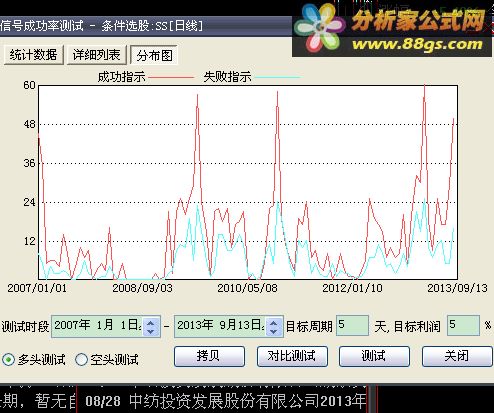Click the 目标利润 percent input box
Viewport: 494px width, 413px height.
pos(463,325)
